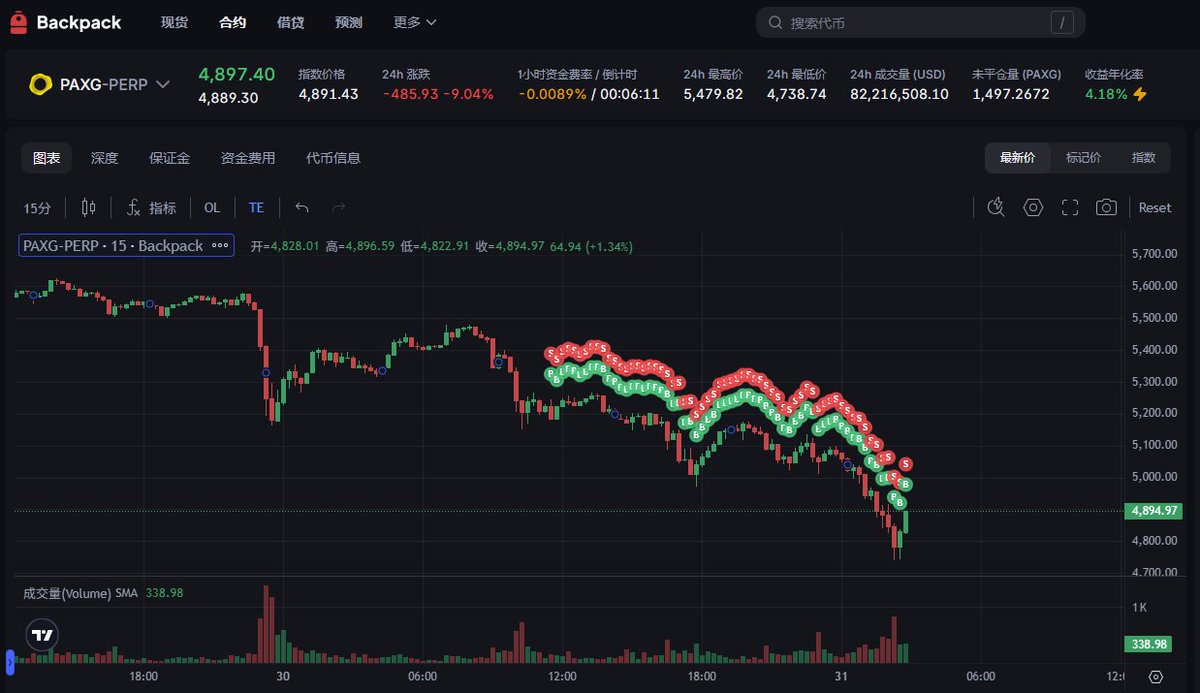Select the 最新价 price source

click(x=1018, y=158)
